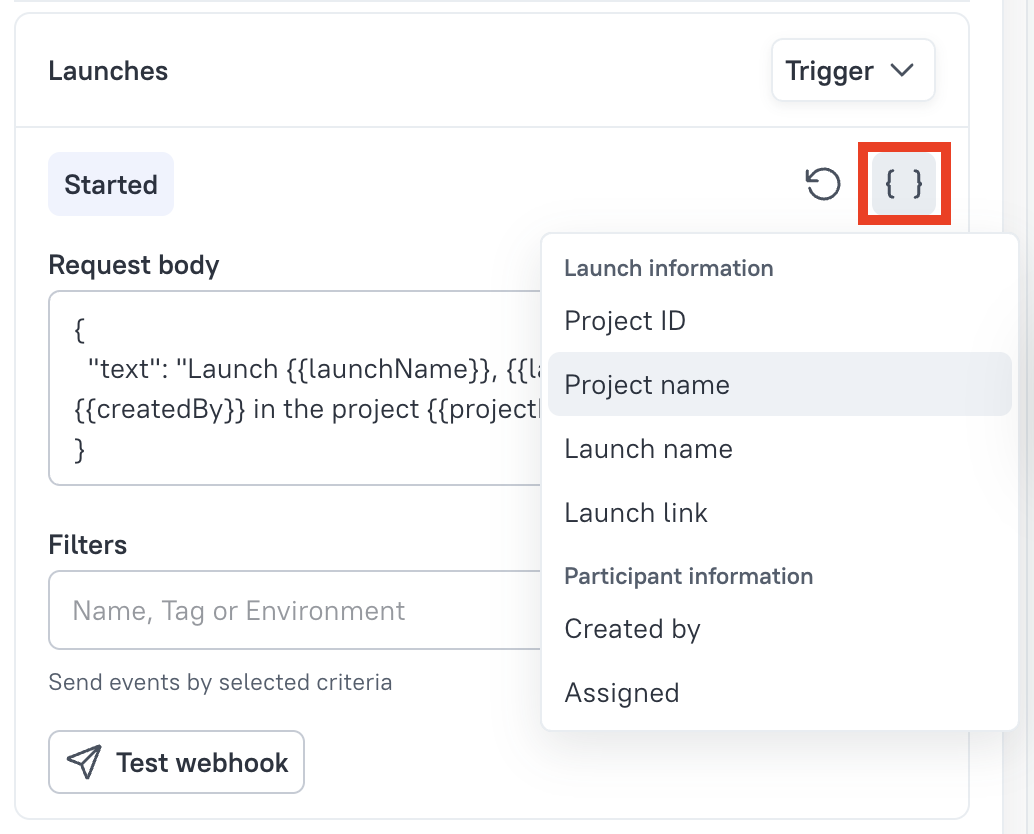Click the paper plane icon on Test webhook
Viewport: 1034px width, 834px height.
(x=84, y=763)
